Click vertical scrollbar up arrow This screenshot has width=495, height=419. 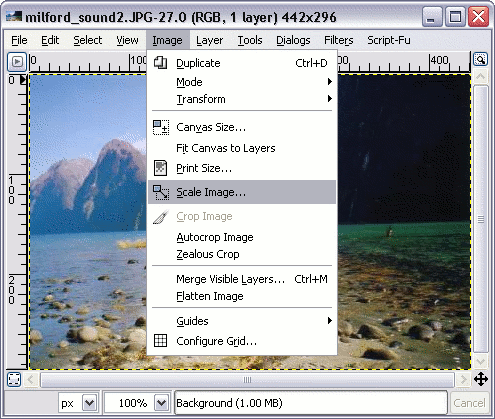click(x=481, y=77)
